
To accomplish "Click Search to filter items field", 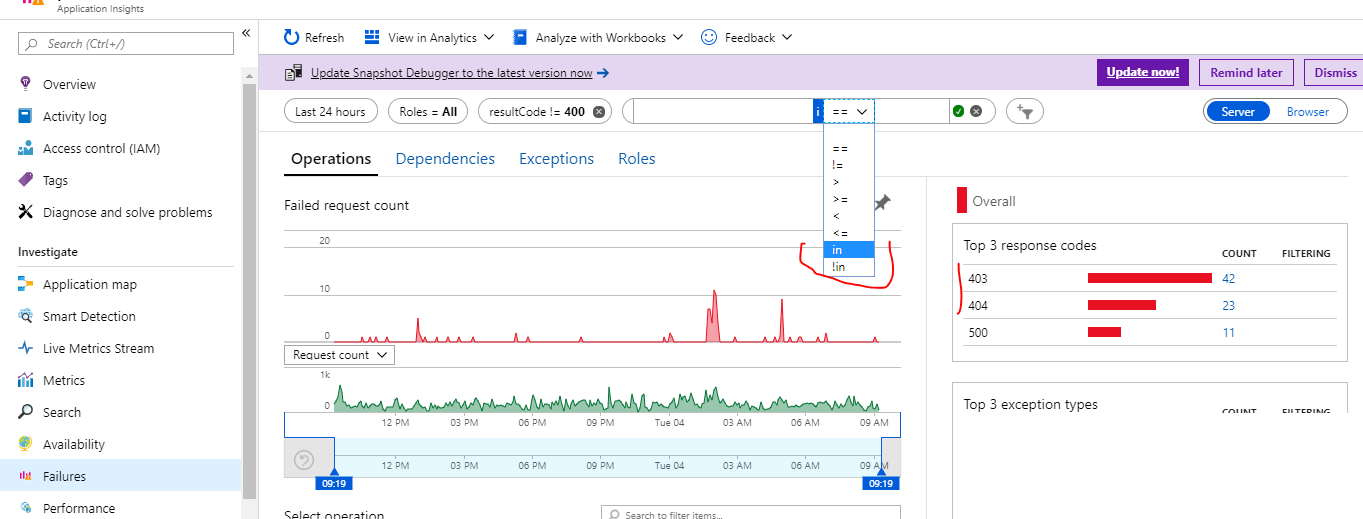I will (751, 514).
